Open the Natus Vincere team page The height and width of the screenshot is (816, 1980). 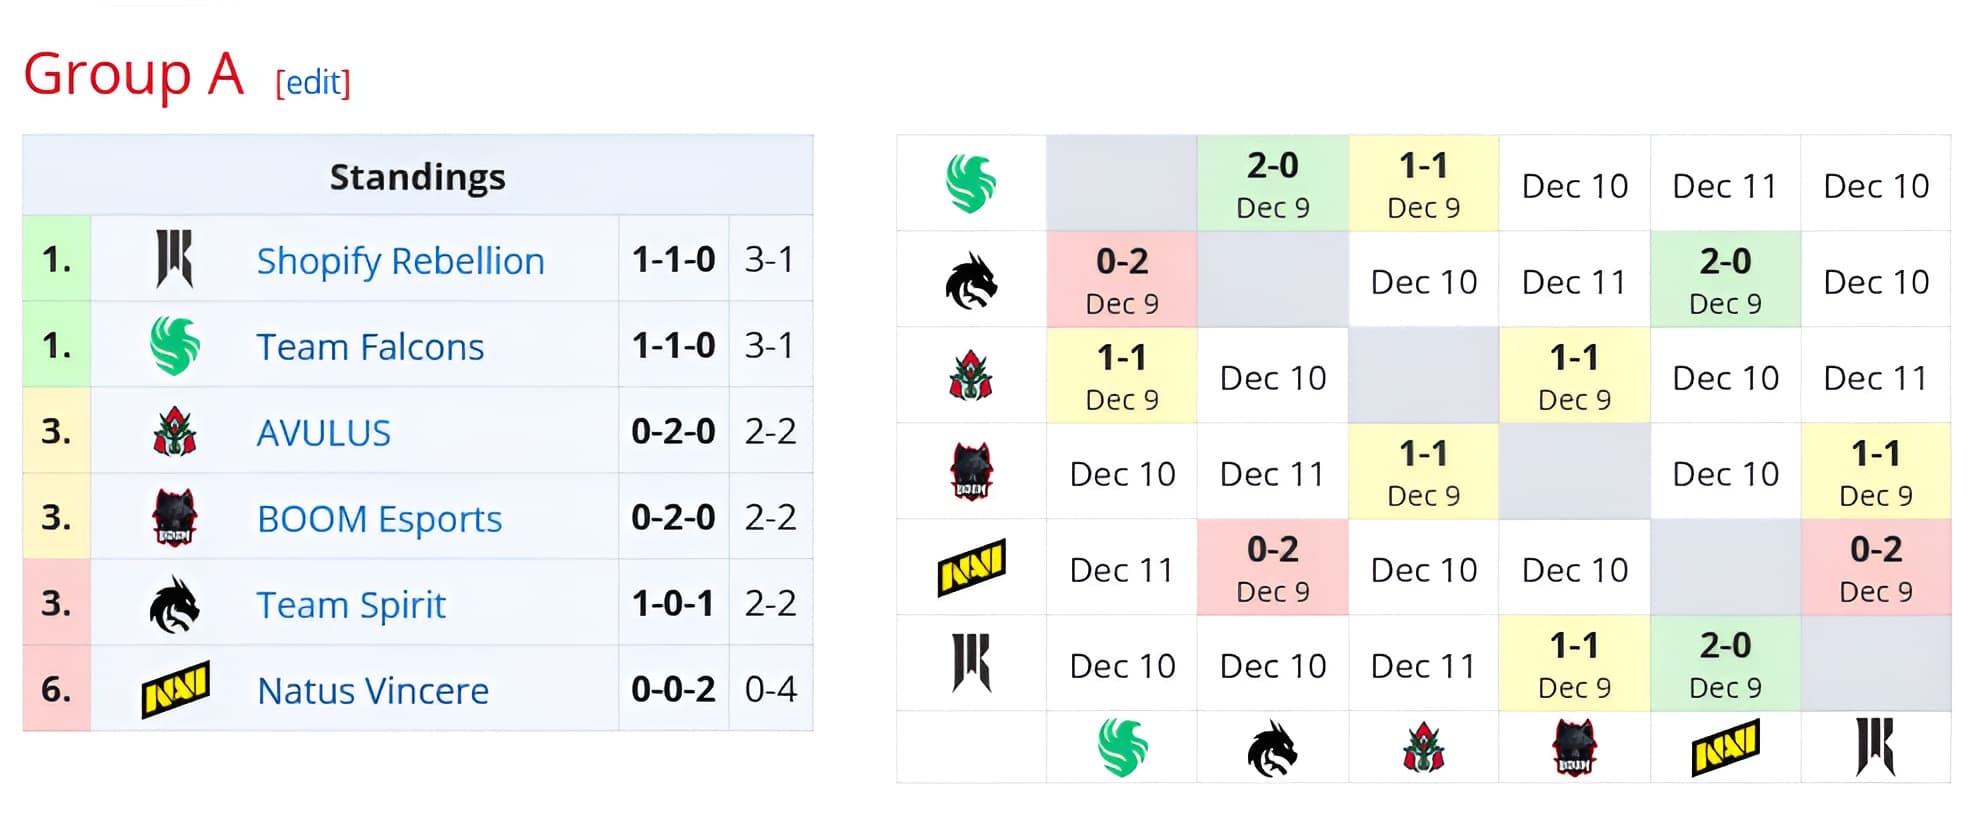coord(372,690)
